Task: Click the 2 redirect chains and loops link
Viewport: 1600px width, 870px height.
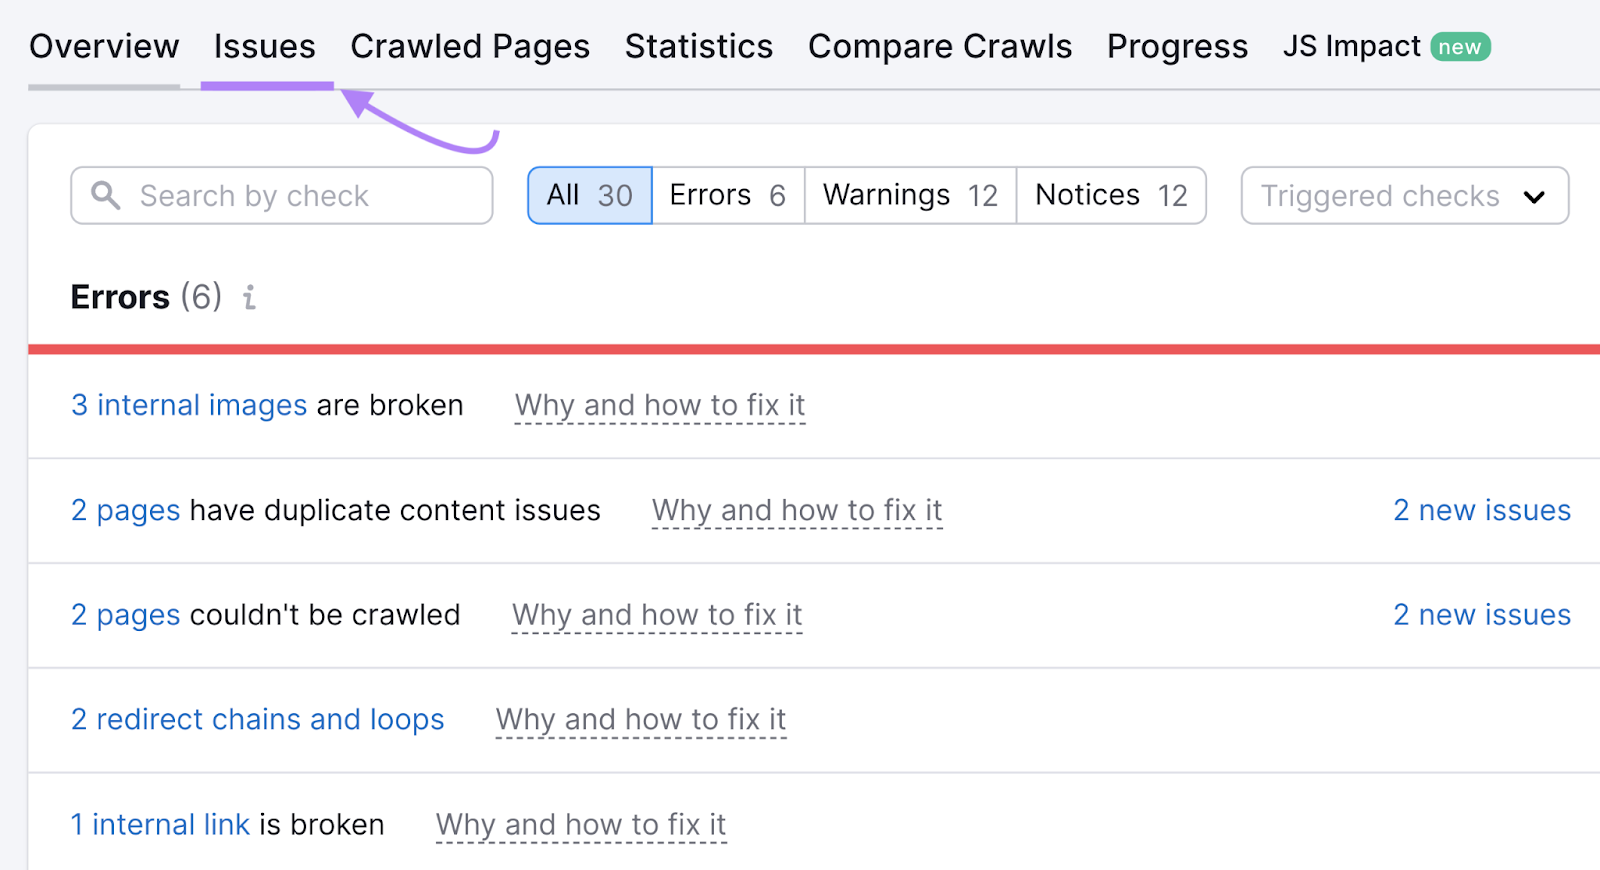Action: point(256,719)
